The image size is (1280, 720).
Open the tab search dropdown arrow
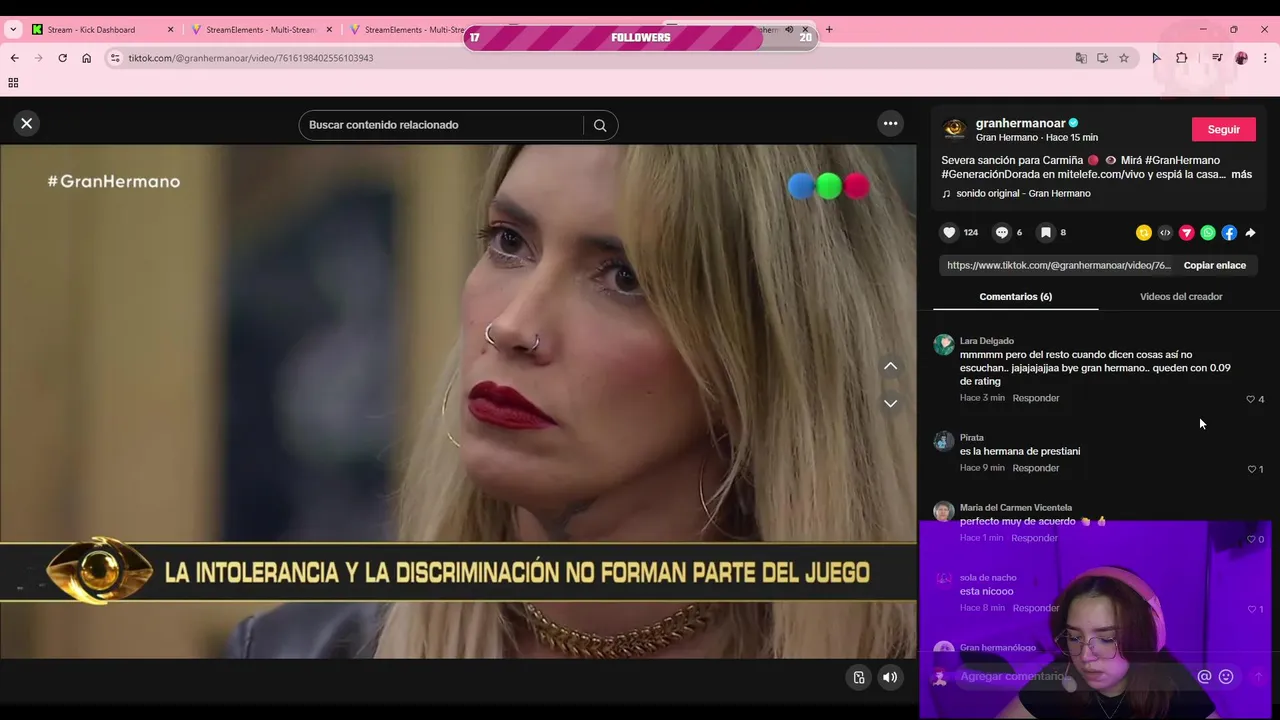click(13, 30)
